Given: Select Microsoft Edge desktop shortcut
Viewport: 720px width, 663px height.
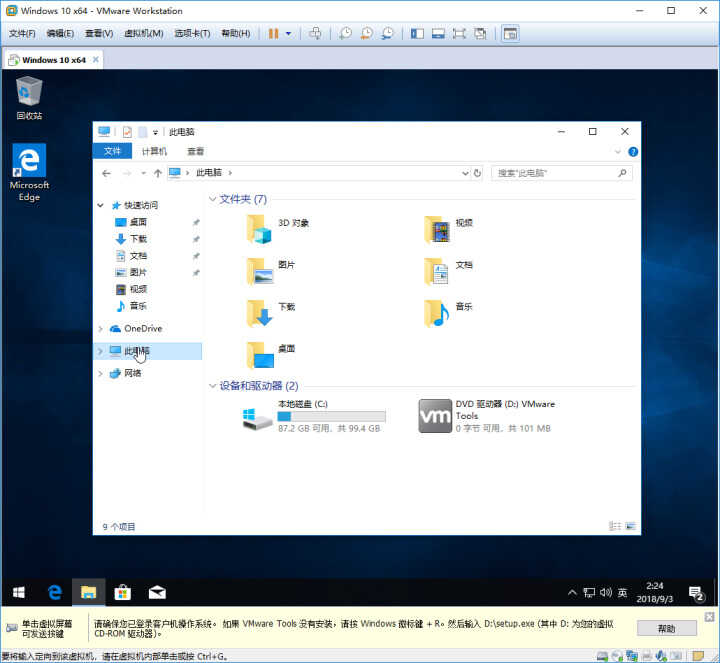Looking at the screenshot, I should (x=29, y=172).
